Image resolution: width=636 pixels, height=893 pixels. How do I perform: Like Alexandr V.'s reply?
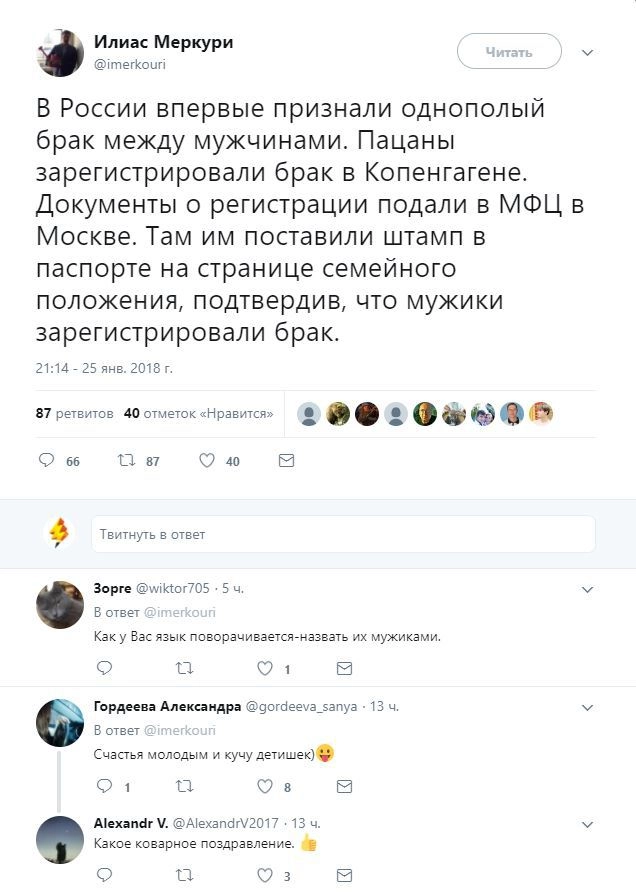[265, 876]
